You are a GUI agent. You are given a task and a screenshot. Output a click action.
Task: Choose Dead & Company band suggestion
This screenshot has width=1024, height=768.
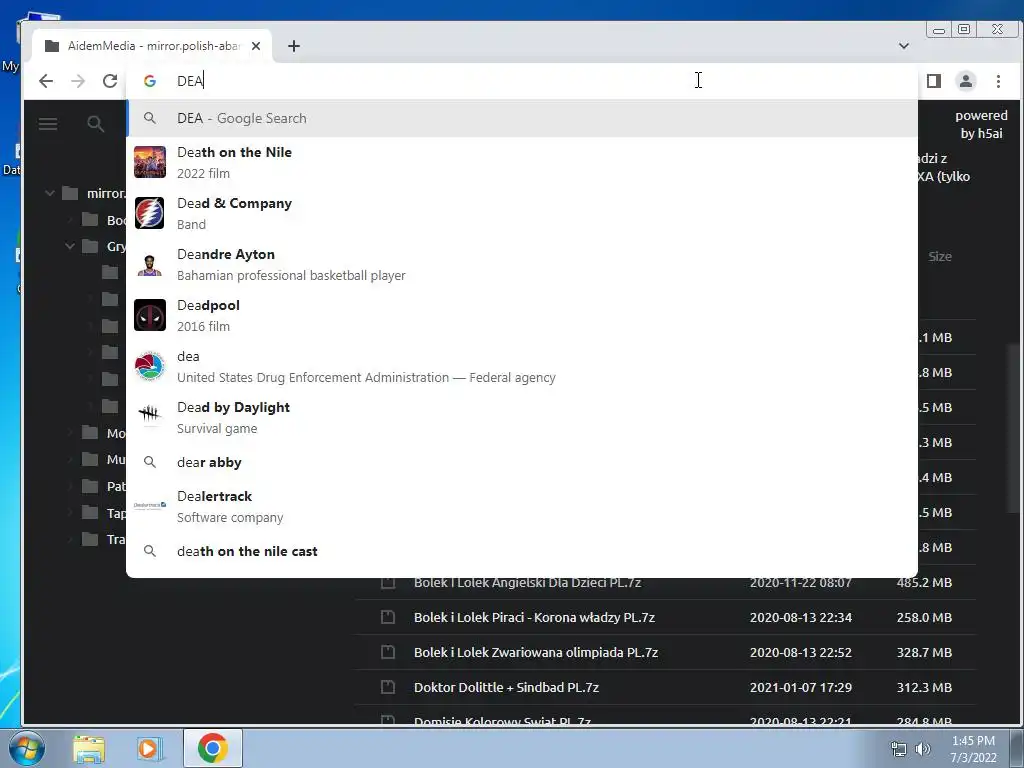pyautogui.click(x=522, y=213)
